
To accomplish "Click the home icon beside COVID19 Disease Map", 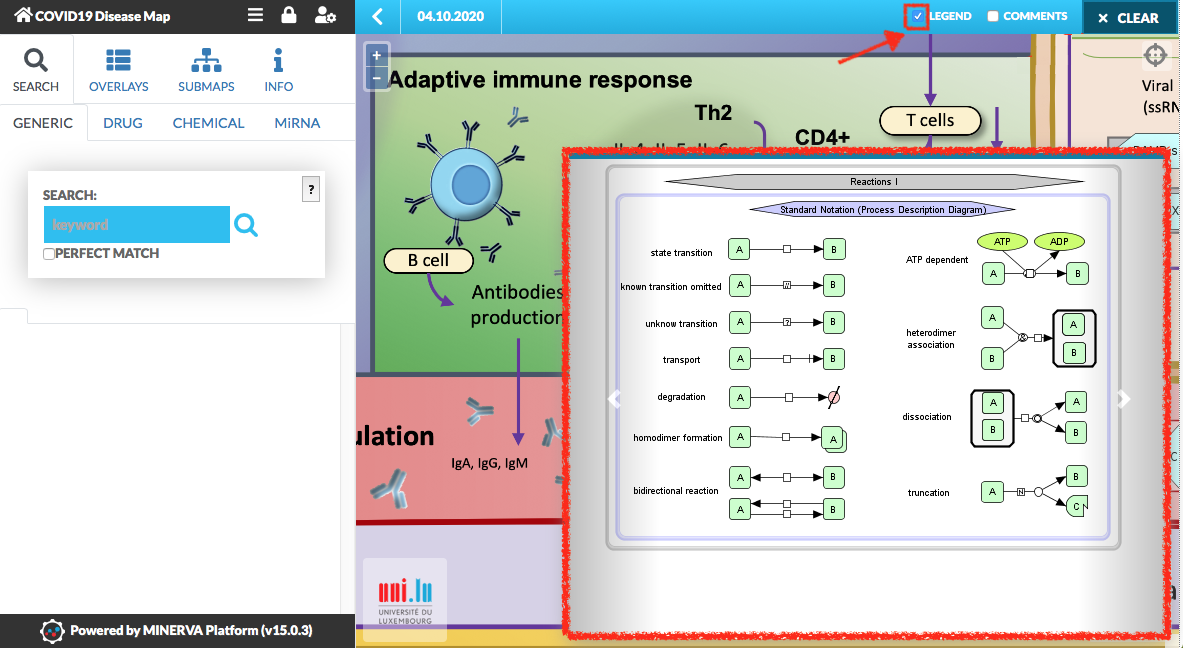I will (22, 16).
